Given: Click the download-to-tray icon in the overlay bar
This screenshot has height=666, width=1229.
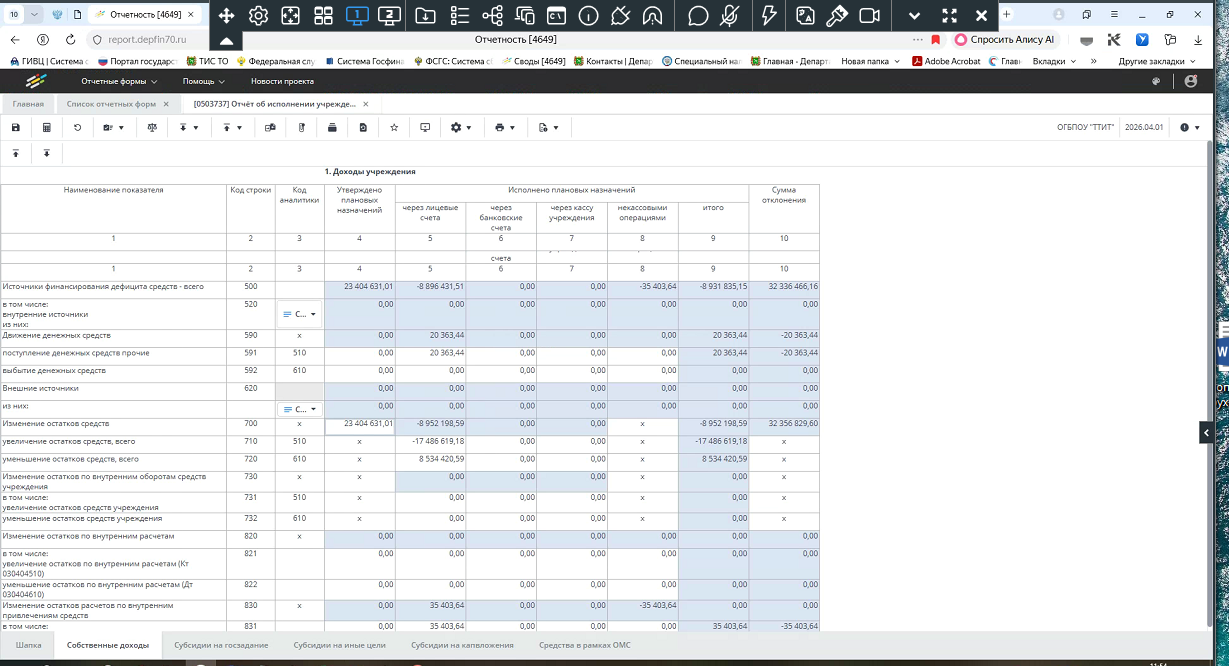Looking at the screenshot, I should coord(425,15).
